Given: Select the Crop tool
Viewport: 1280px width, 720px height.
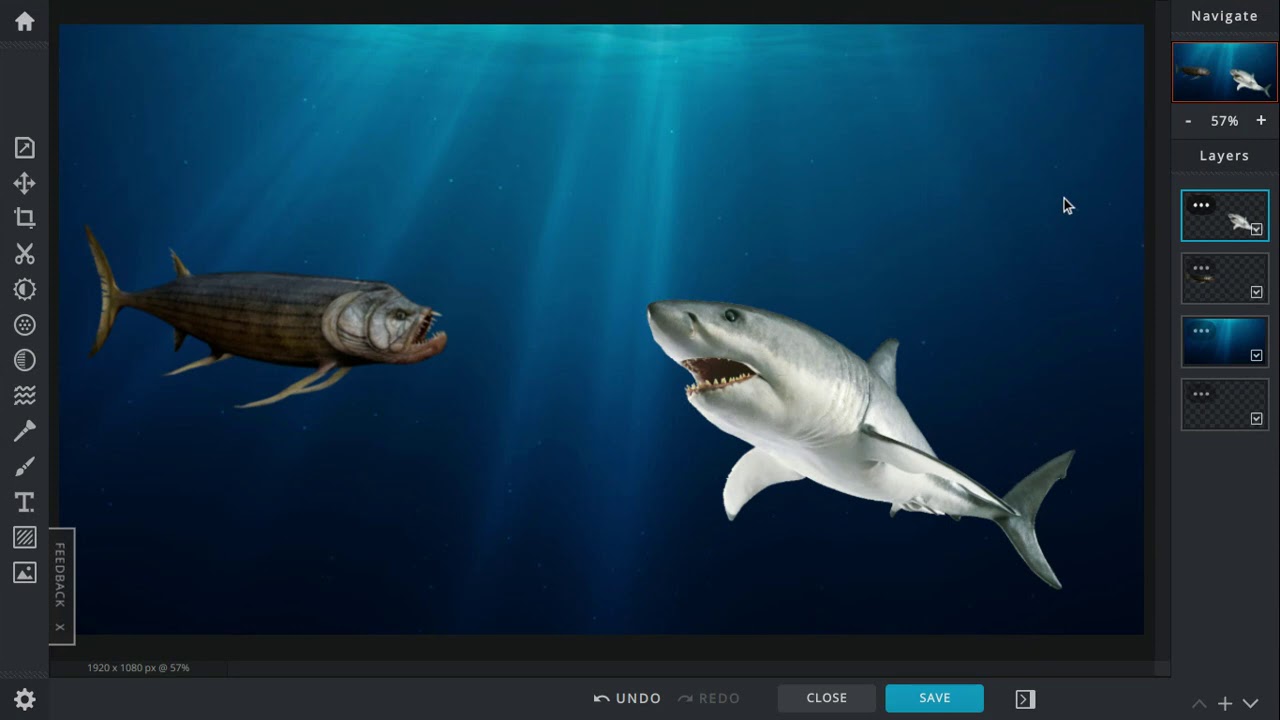Looking at the screenshot, I should [25, 218].
